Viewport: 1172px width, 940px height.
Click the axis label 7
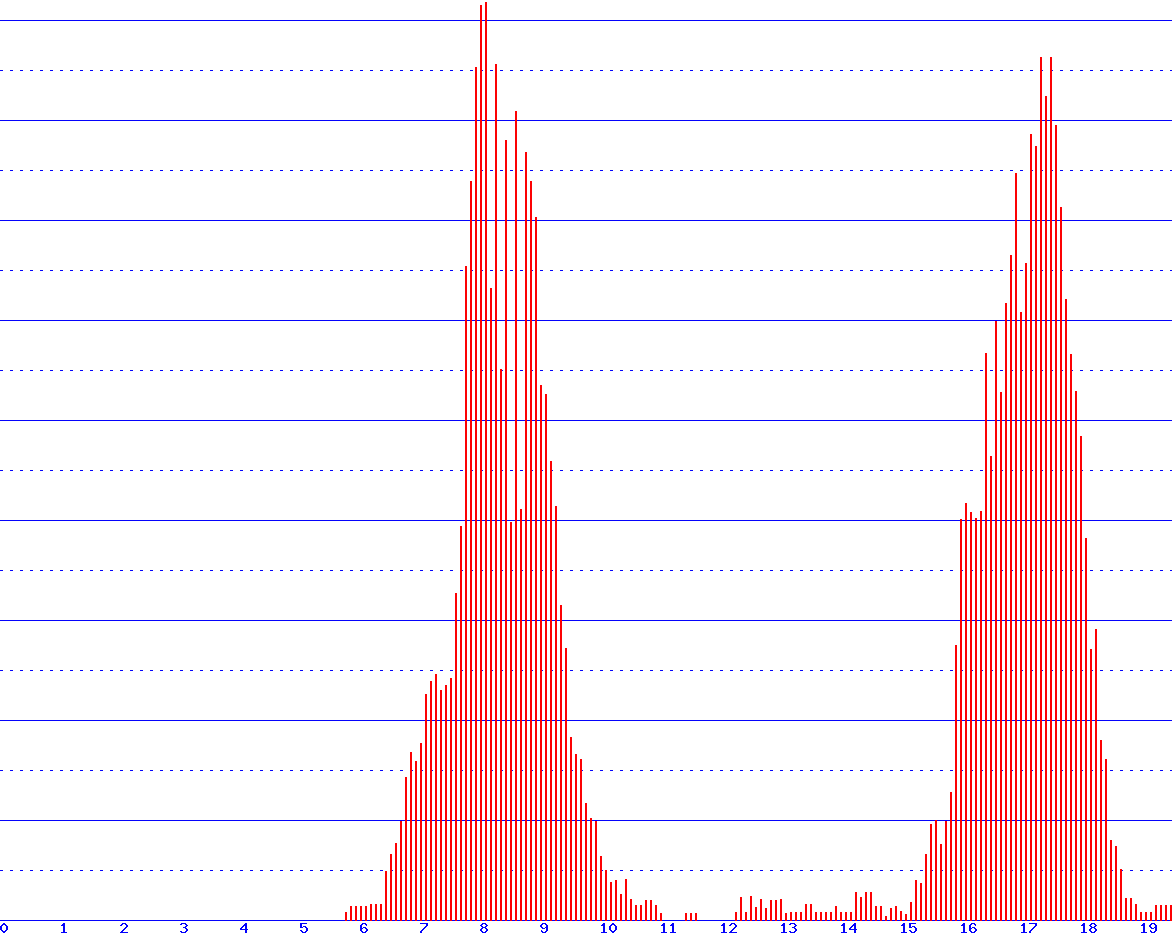[424, 929]
